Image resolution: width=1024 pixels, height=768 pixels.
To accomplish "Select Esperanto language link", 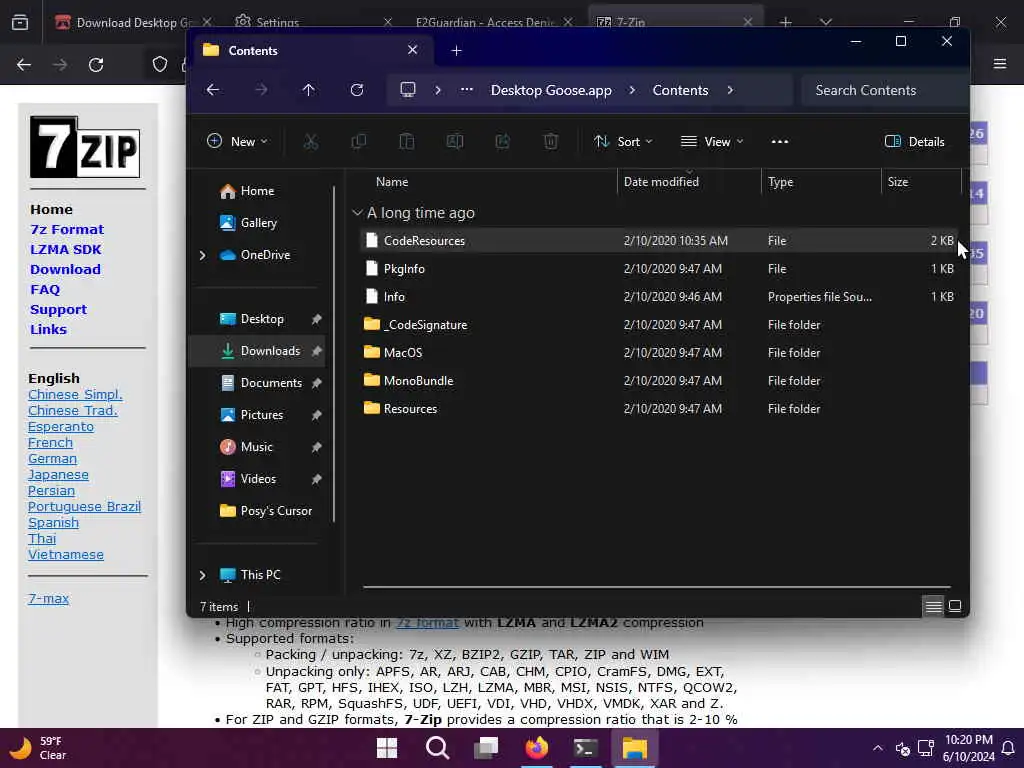I will point(61,427).
